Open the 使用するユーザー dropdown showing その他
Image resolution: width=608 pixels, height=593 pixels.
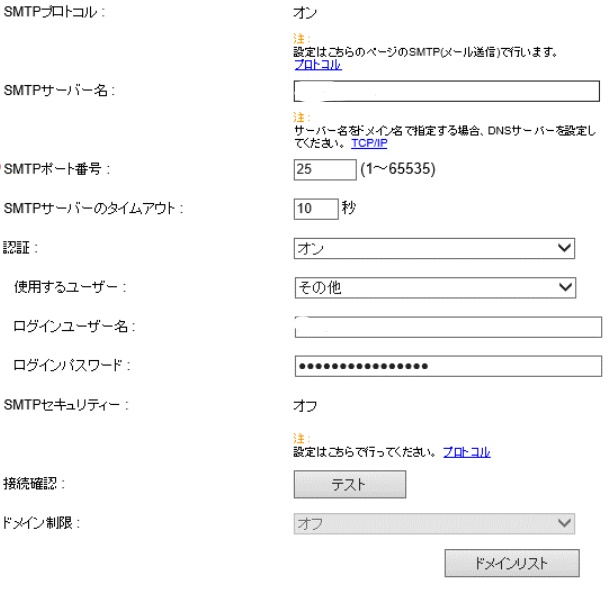(435, 288)
